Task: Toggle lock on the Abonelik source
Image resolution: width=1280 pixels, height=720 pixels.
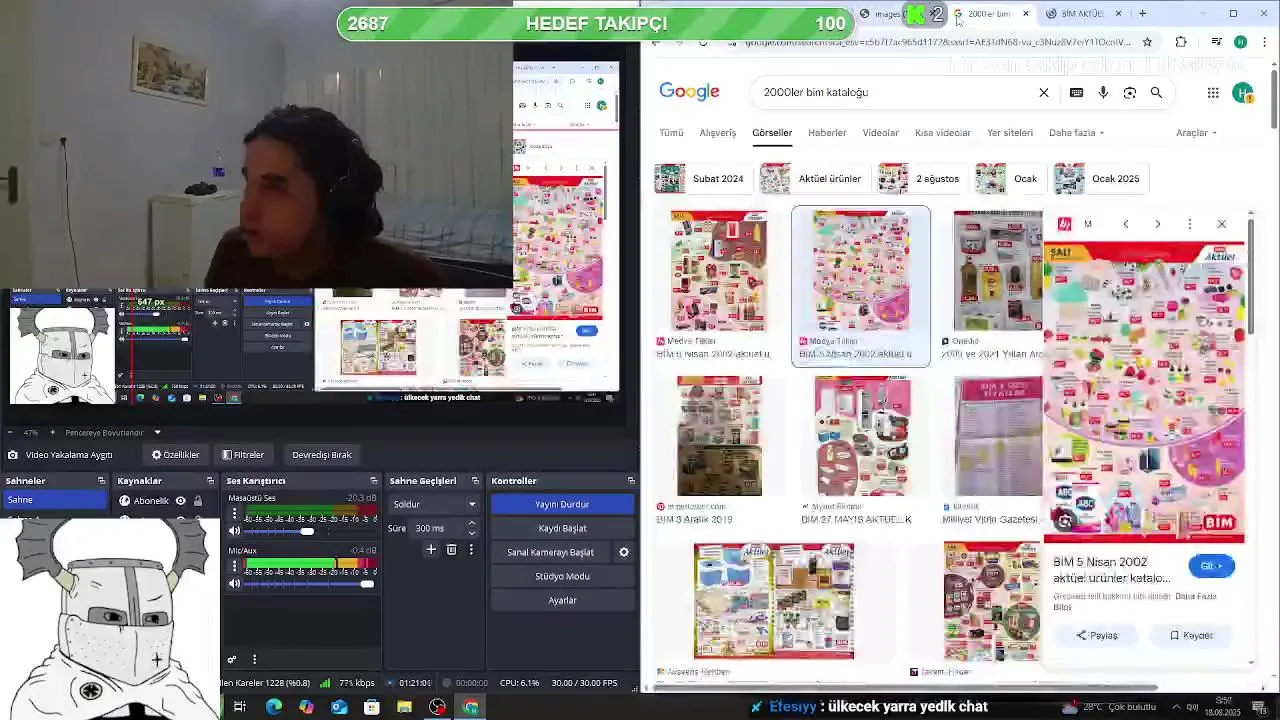Action: [198, 501]
